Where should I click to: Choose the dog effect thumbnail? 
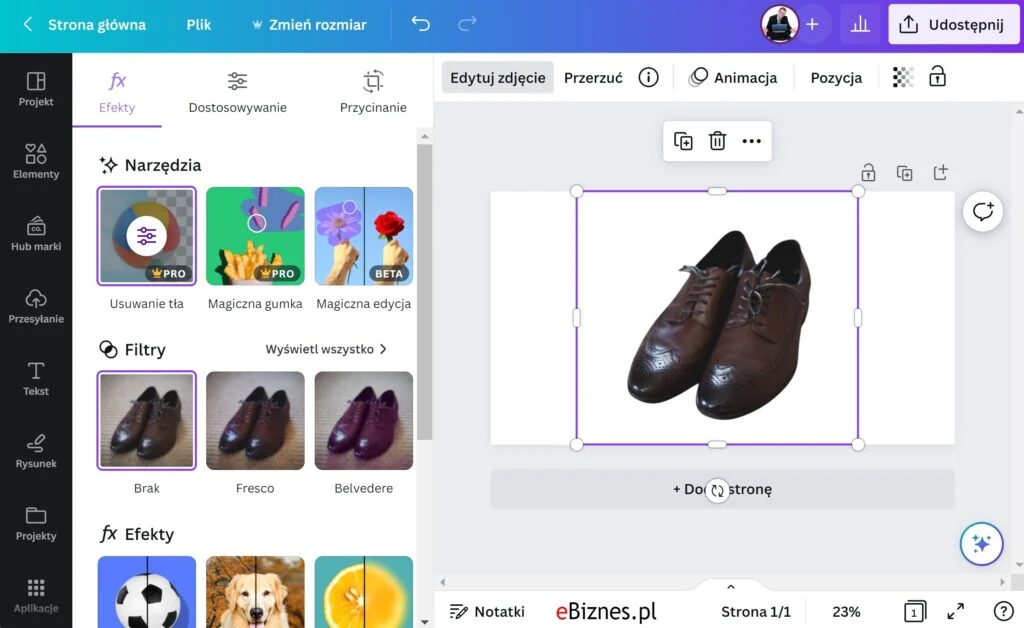(255, 591)
